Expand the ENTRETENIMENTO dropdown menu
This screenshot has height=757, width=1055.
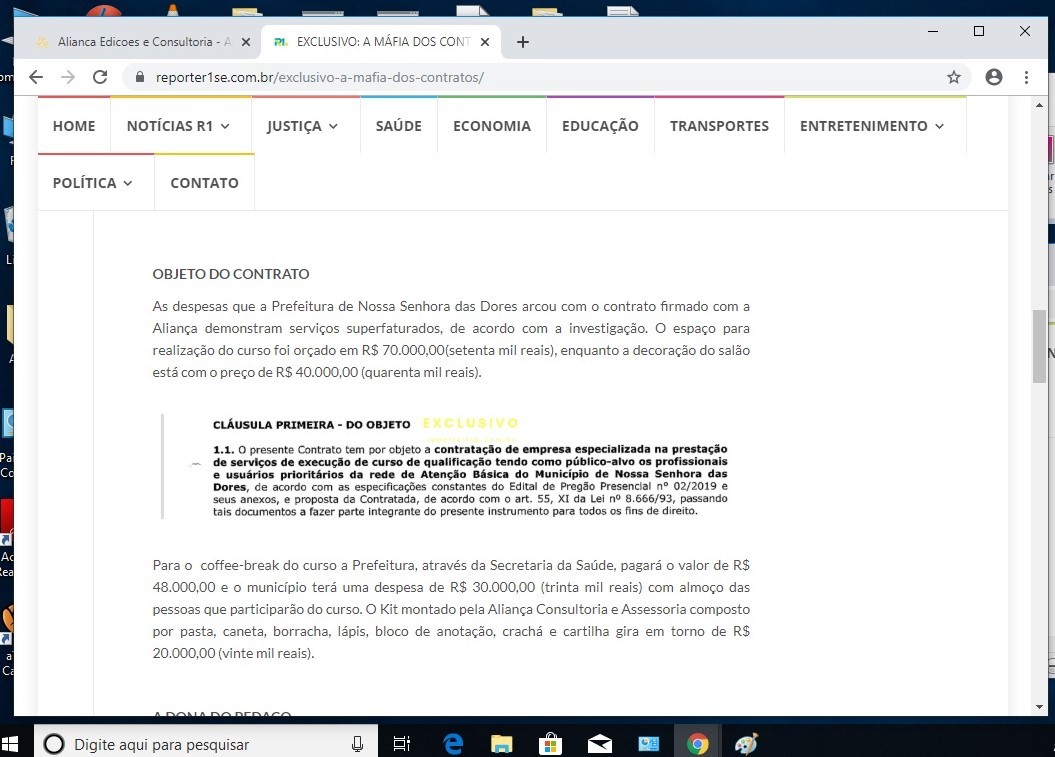pyautogui.click(x=871, y=126)
